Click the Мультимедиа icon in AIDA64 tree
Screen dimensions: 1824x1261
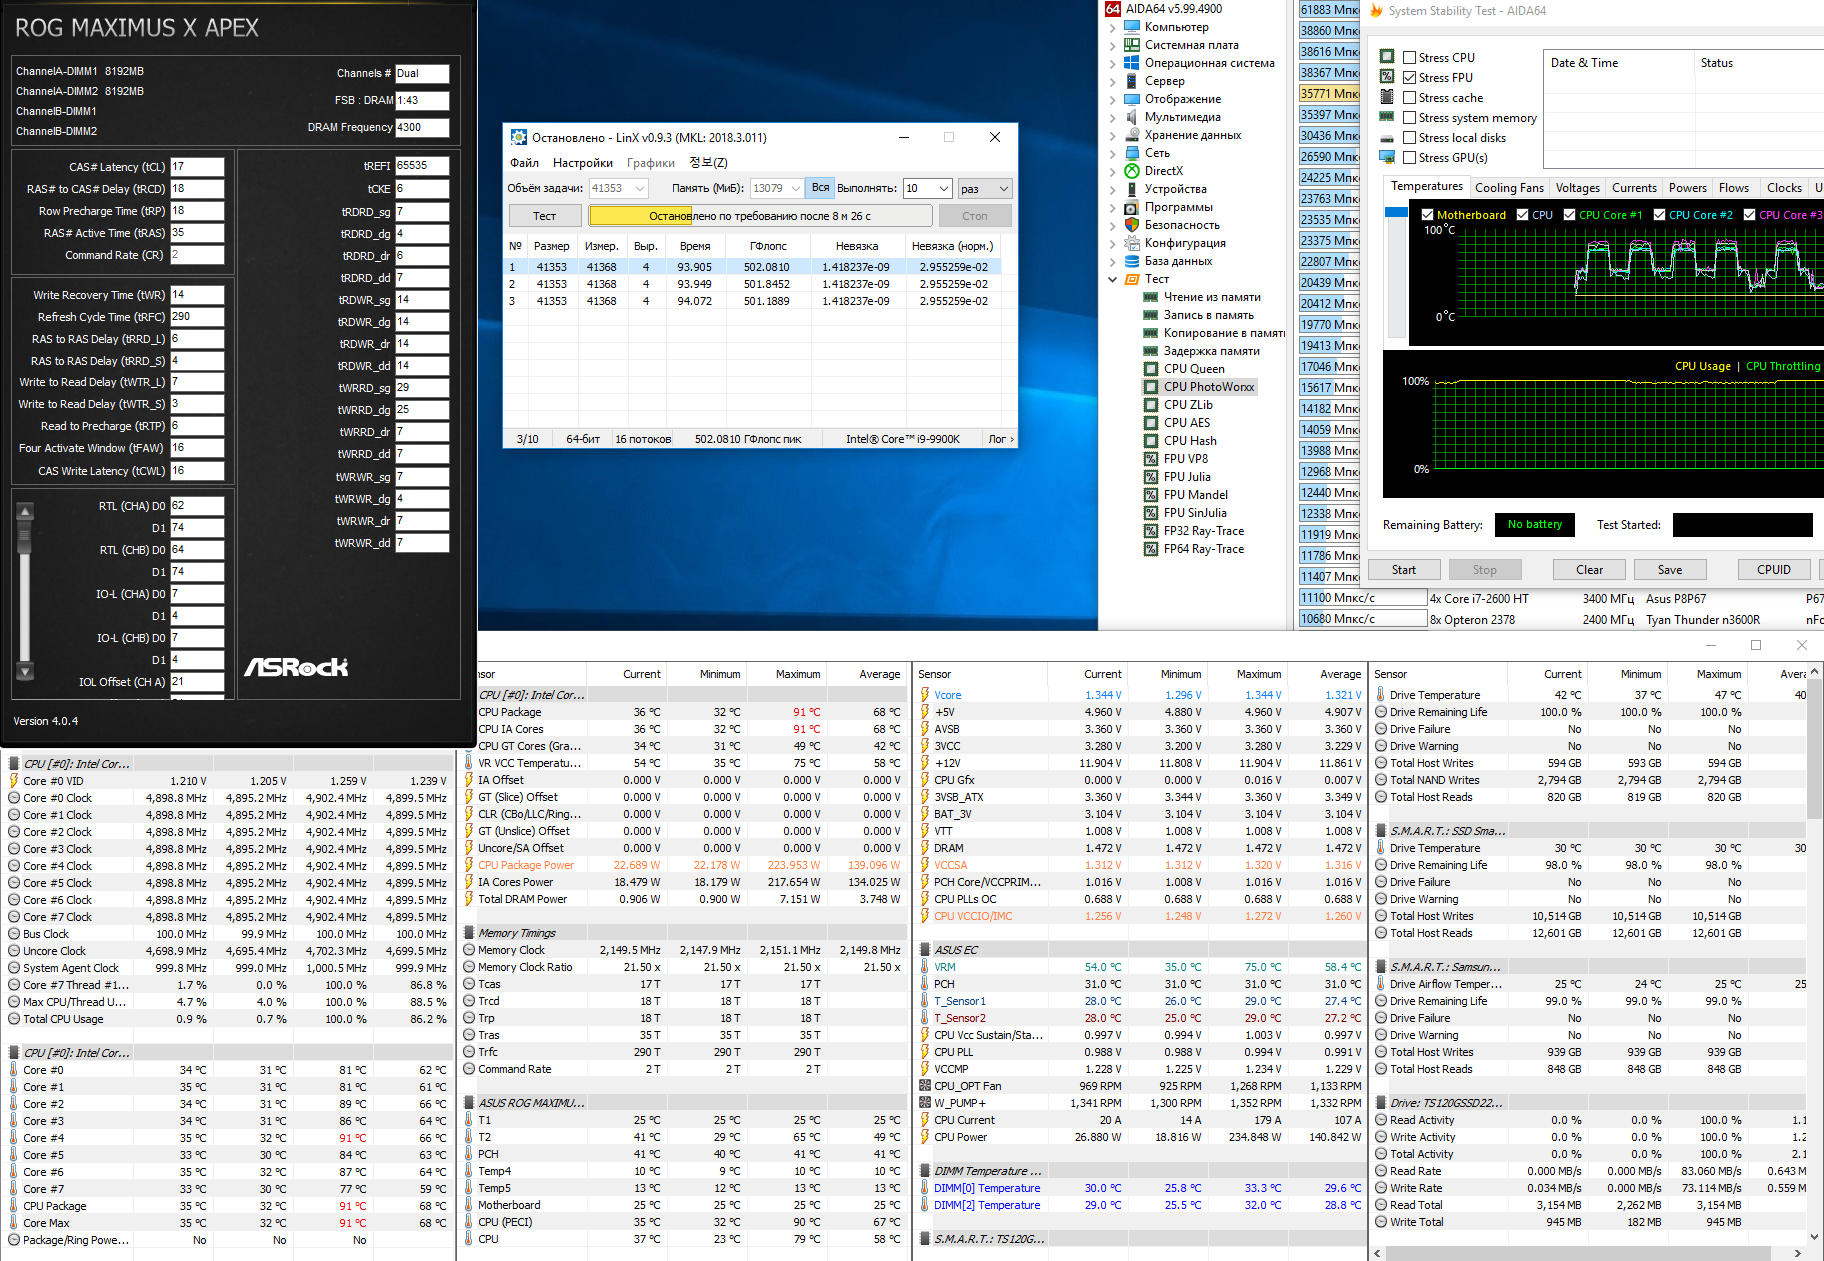1132,117
